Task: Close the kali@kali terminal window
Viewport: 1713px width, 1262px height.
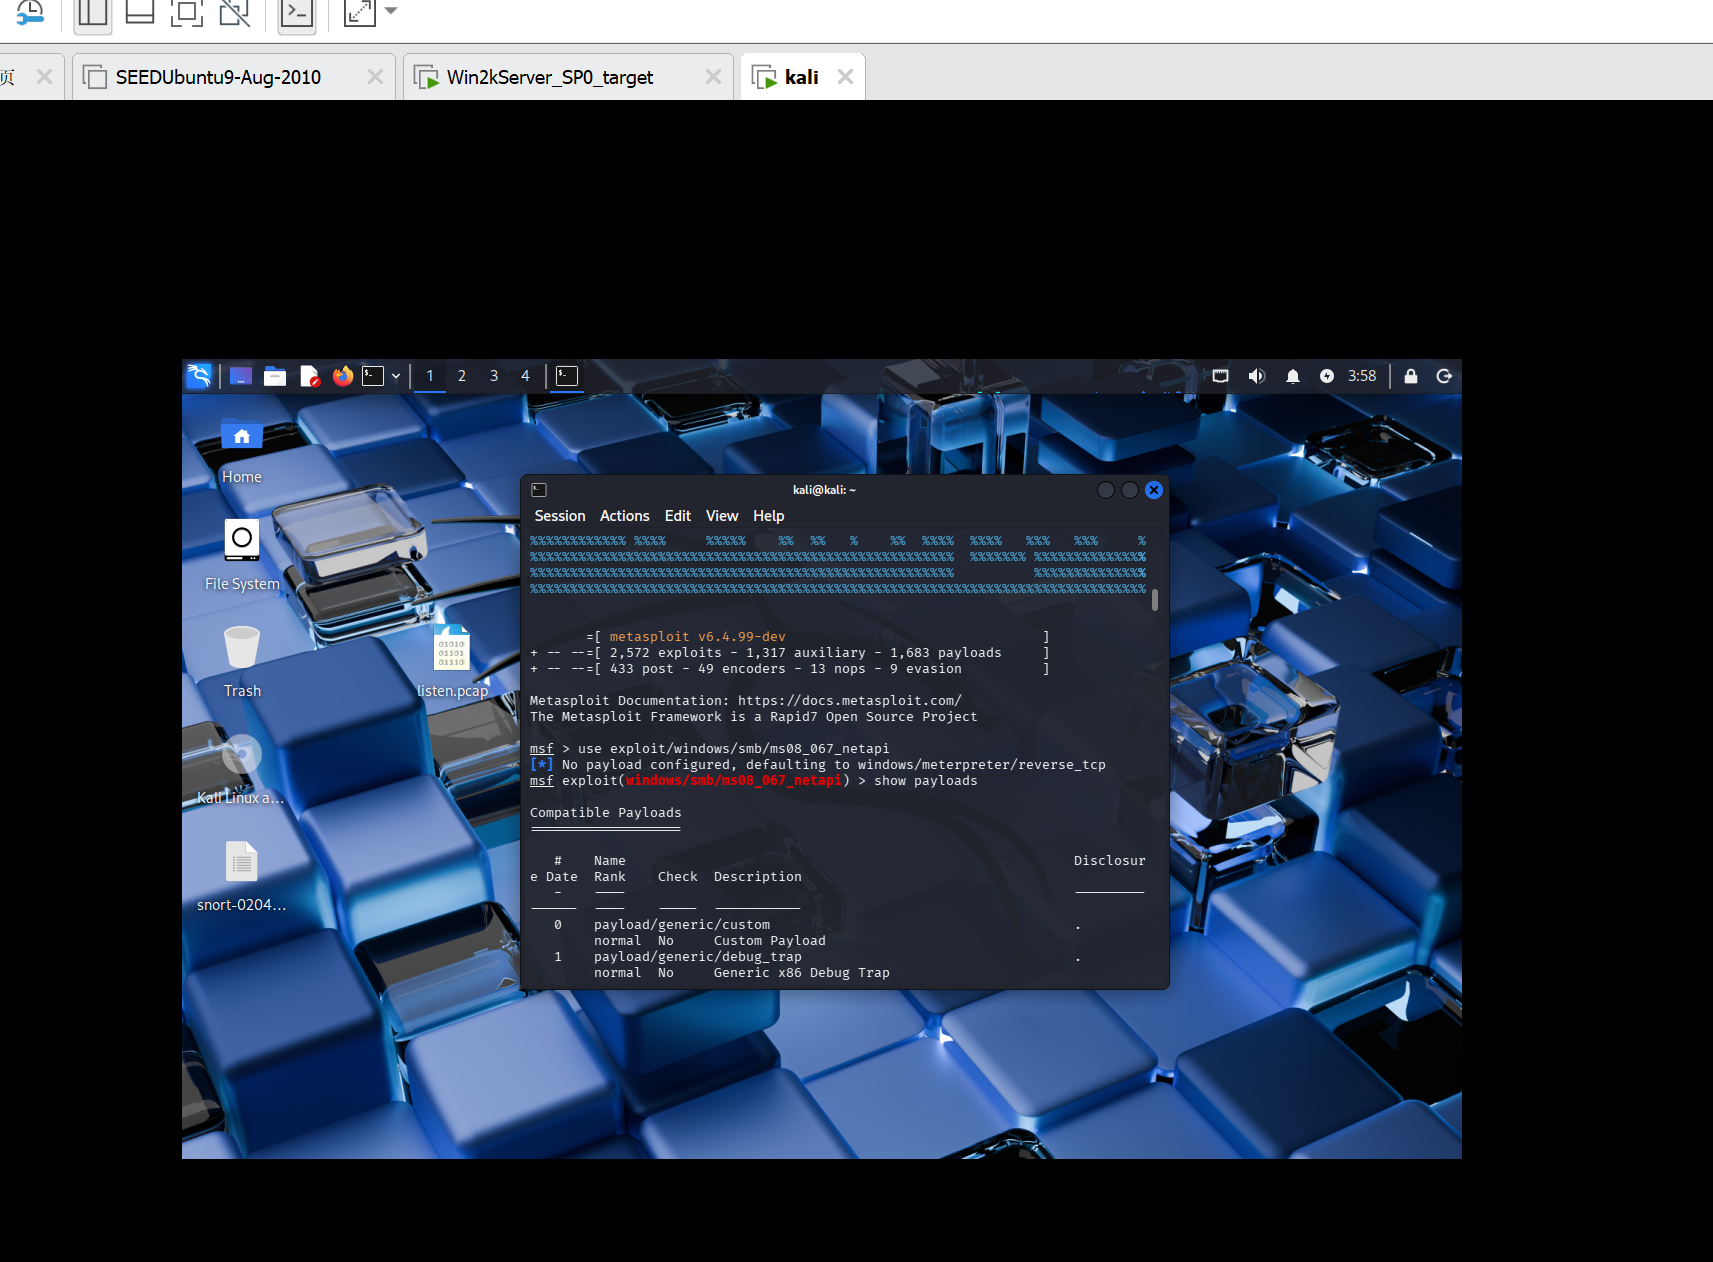Action: [x=1154, y=490]
